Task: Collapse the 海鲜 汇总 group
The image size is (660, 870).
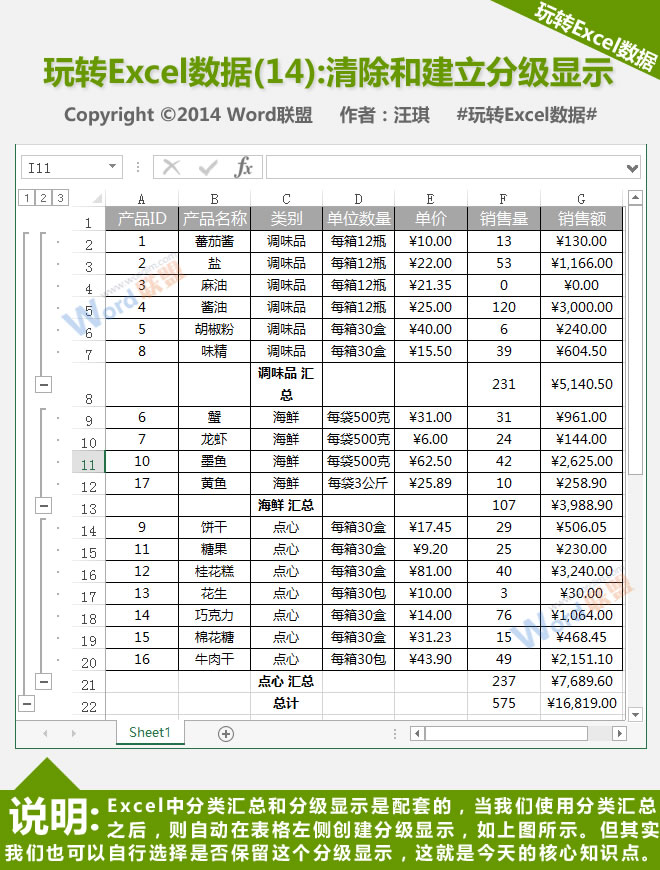Action: [x=43, y=505]
